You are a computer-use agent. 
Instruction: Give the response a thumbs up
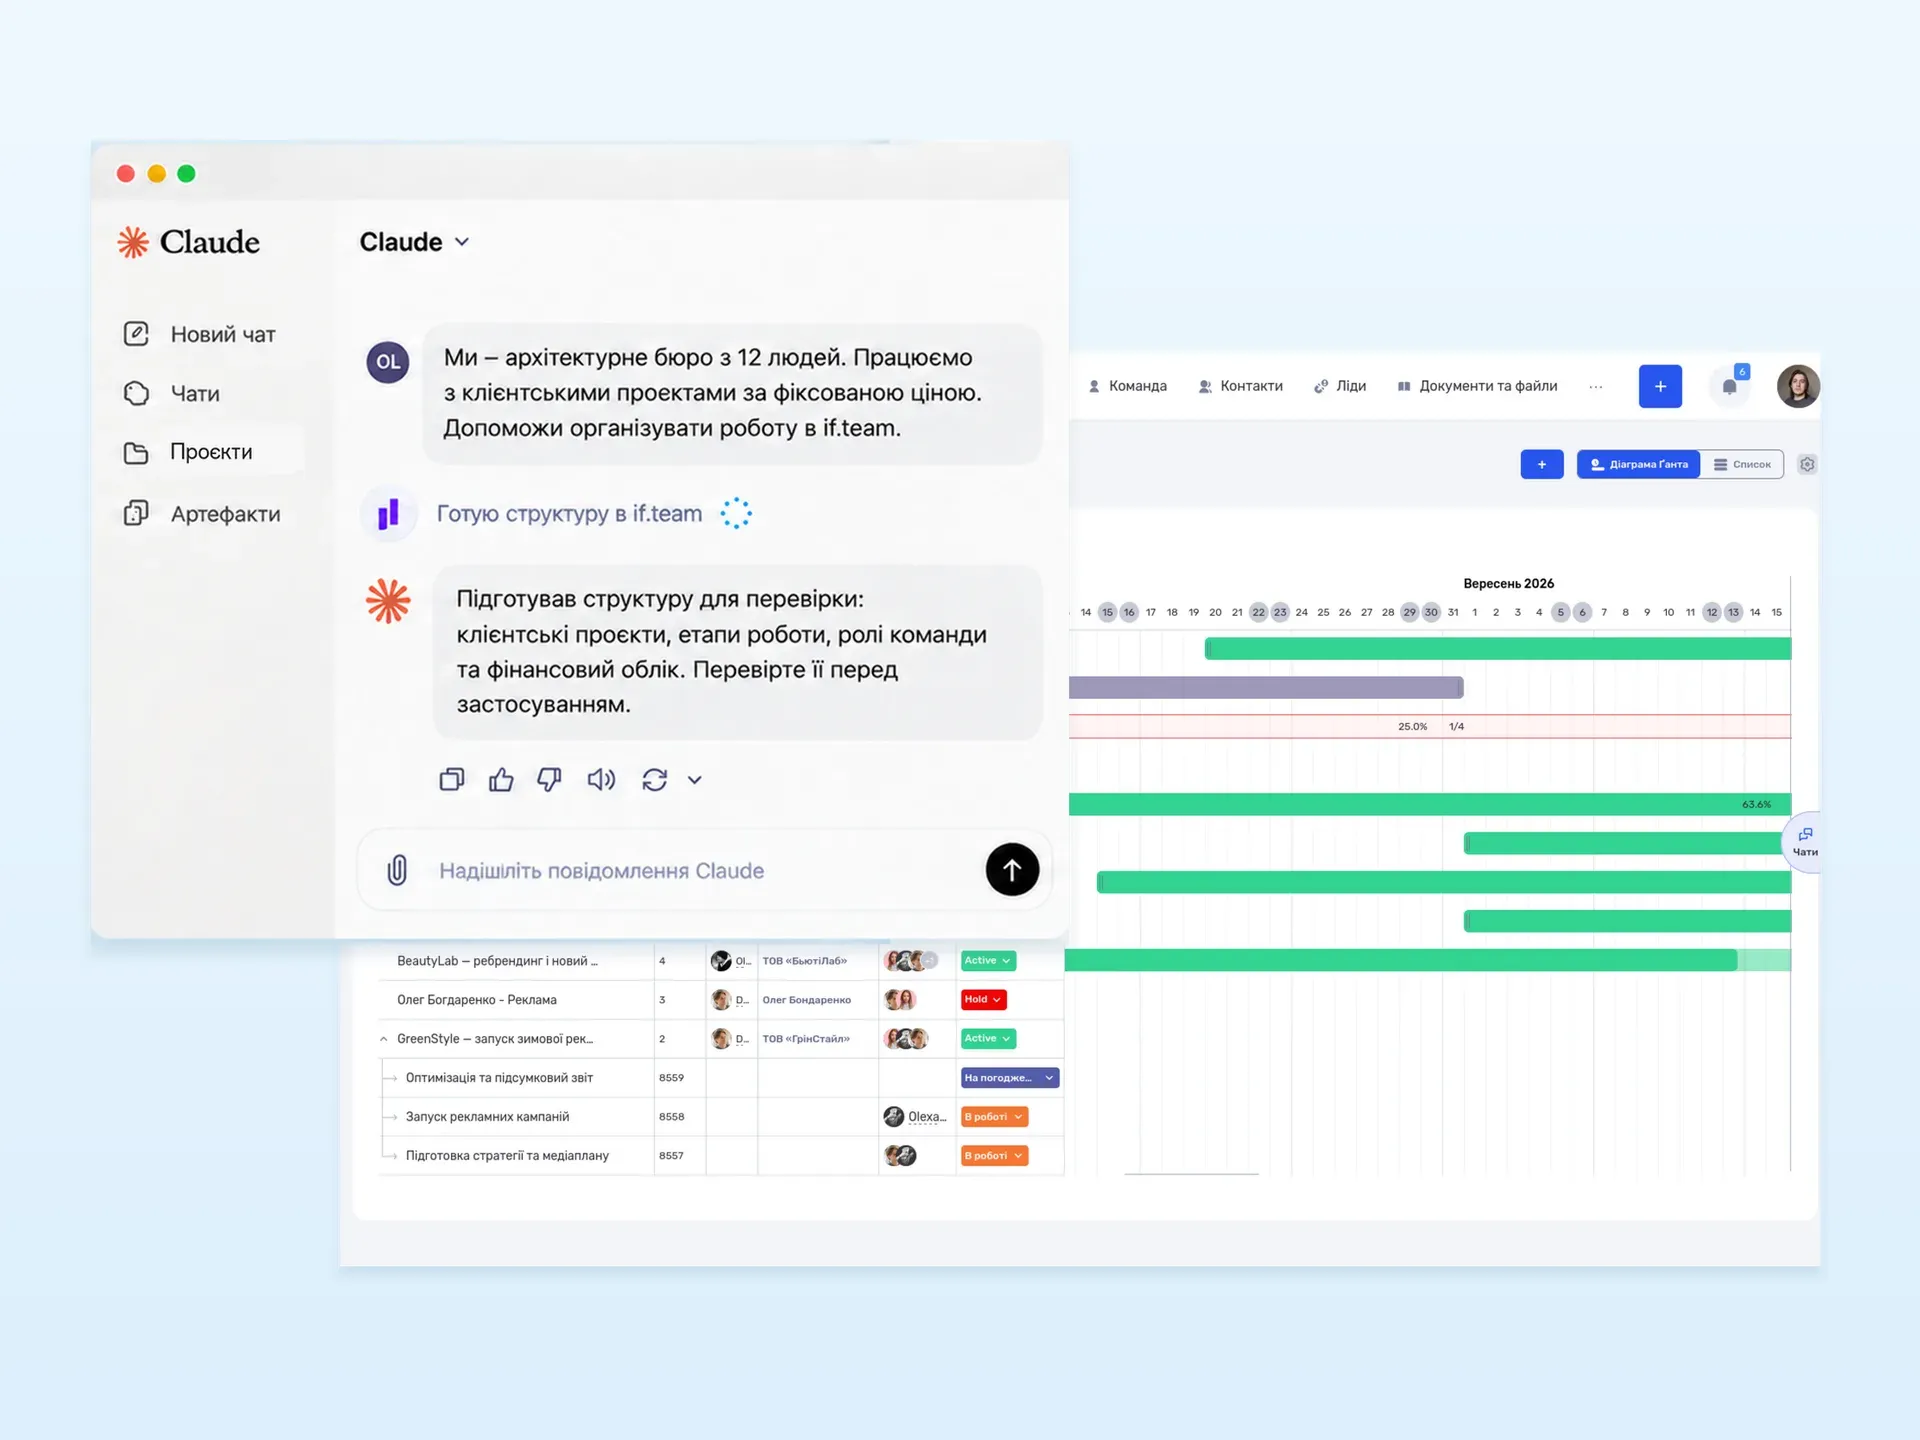point(501,780)
